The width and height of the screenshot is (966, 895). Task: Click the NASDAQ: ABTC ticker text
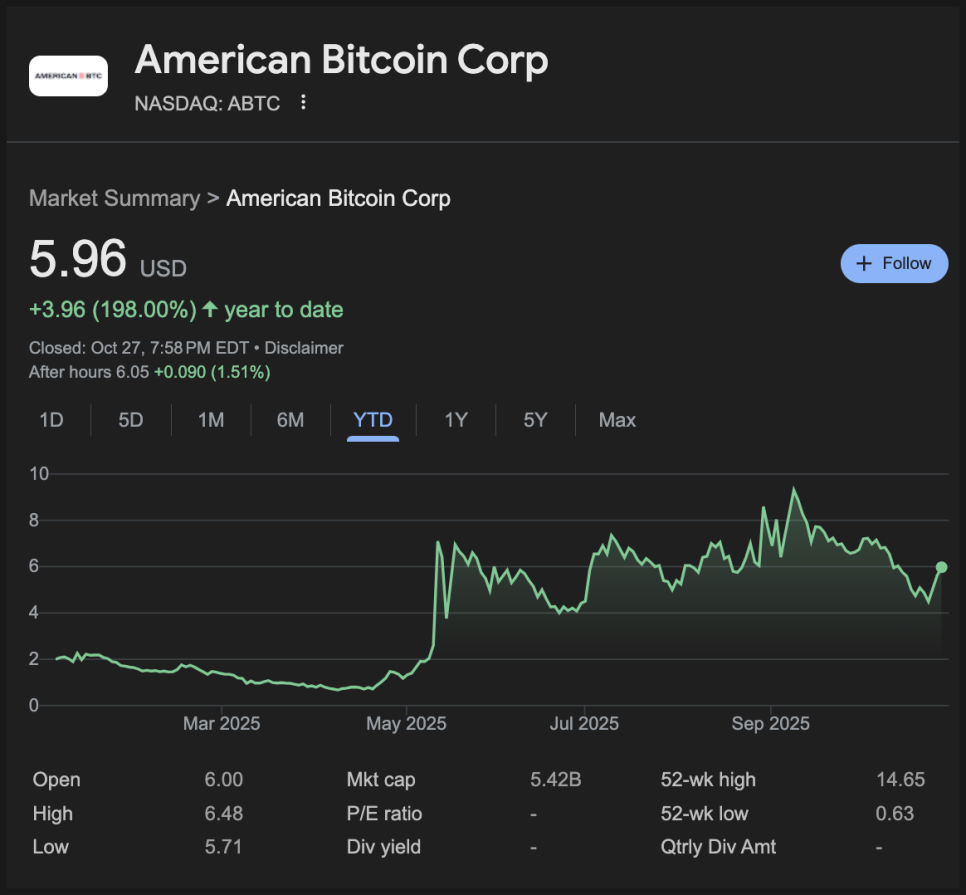[208, 102]
